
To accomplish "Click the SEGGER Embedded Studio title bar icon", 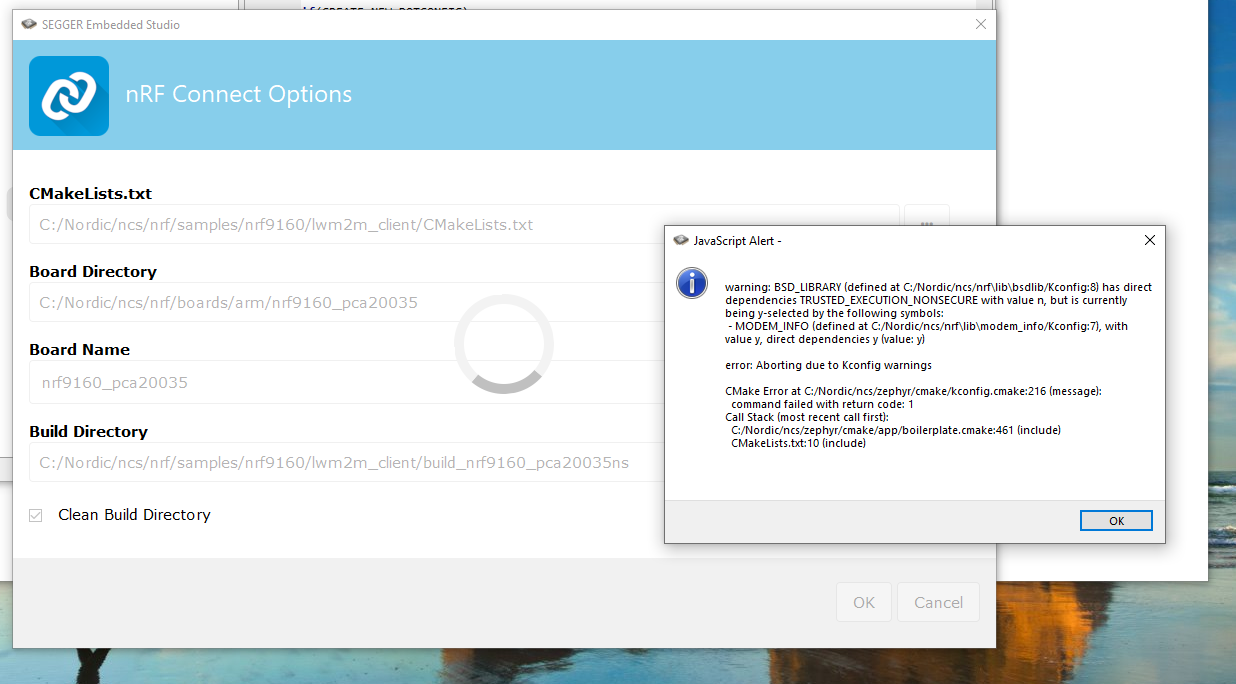I will pos(29,25).
